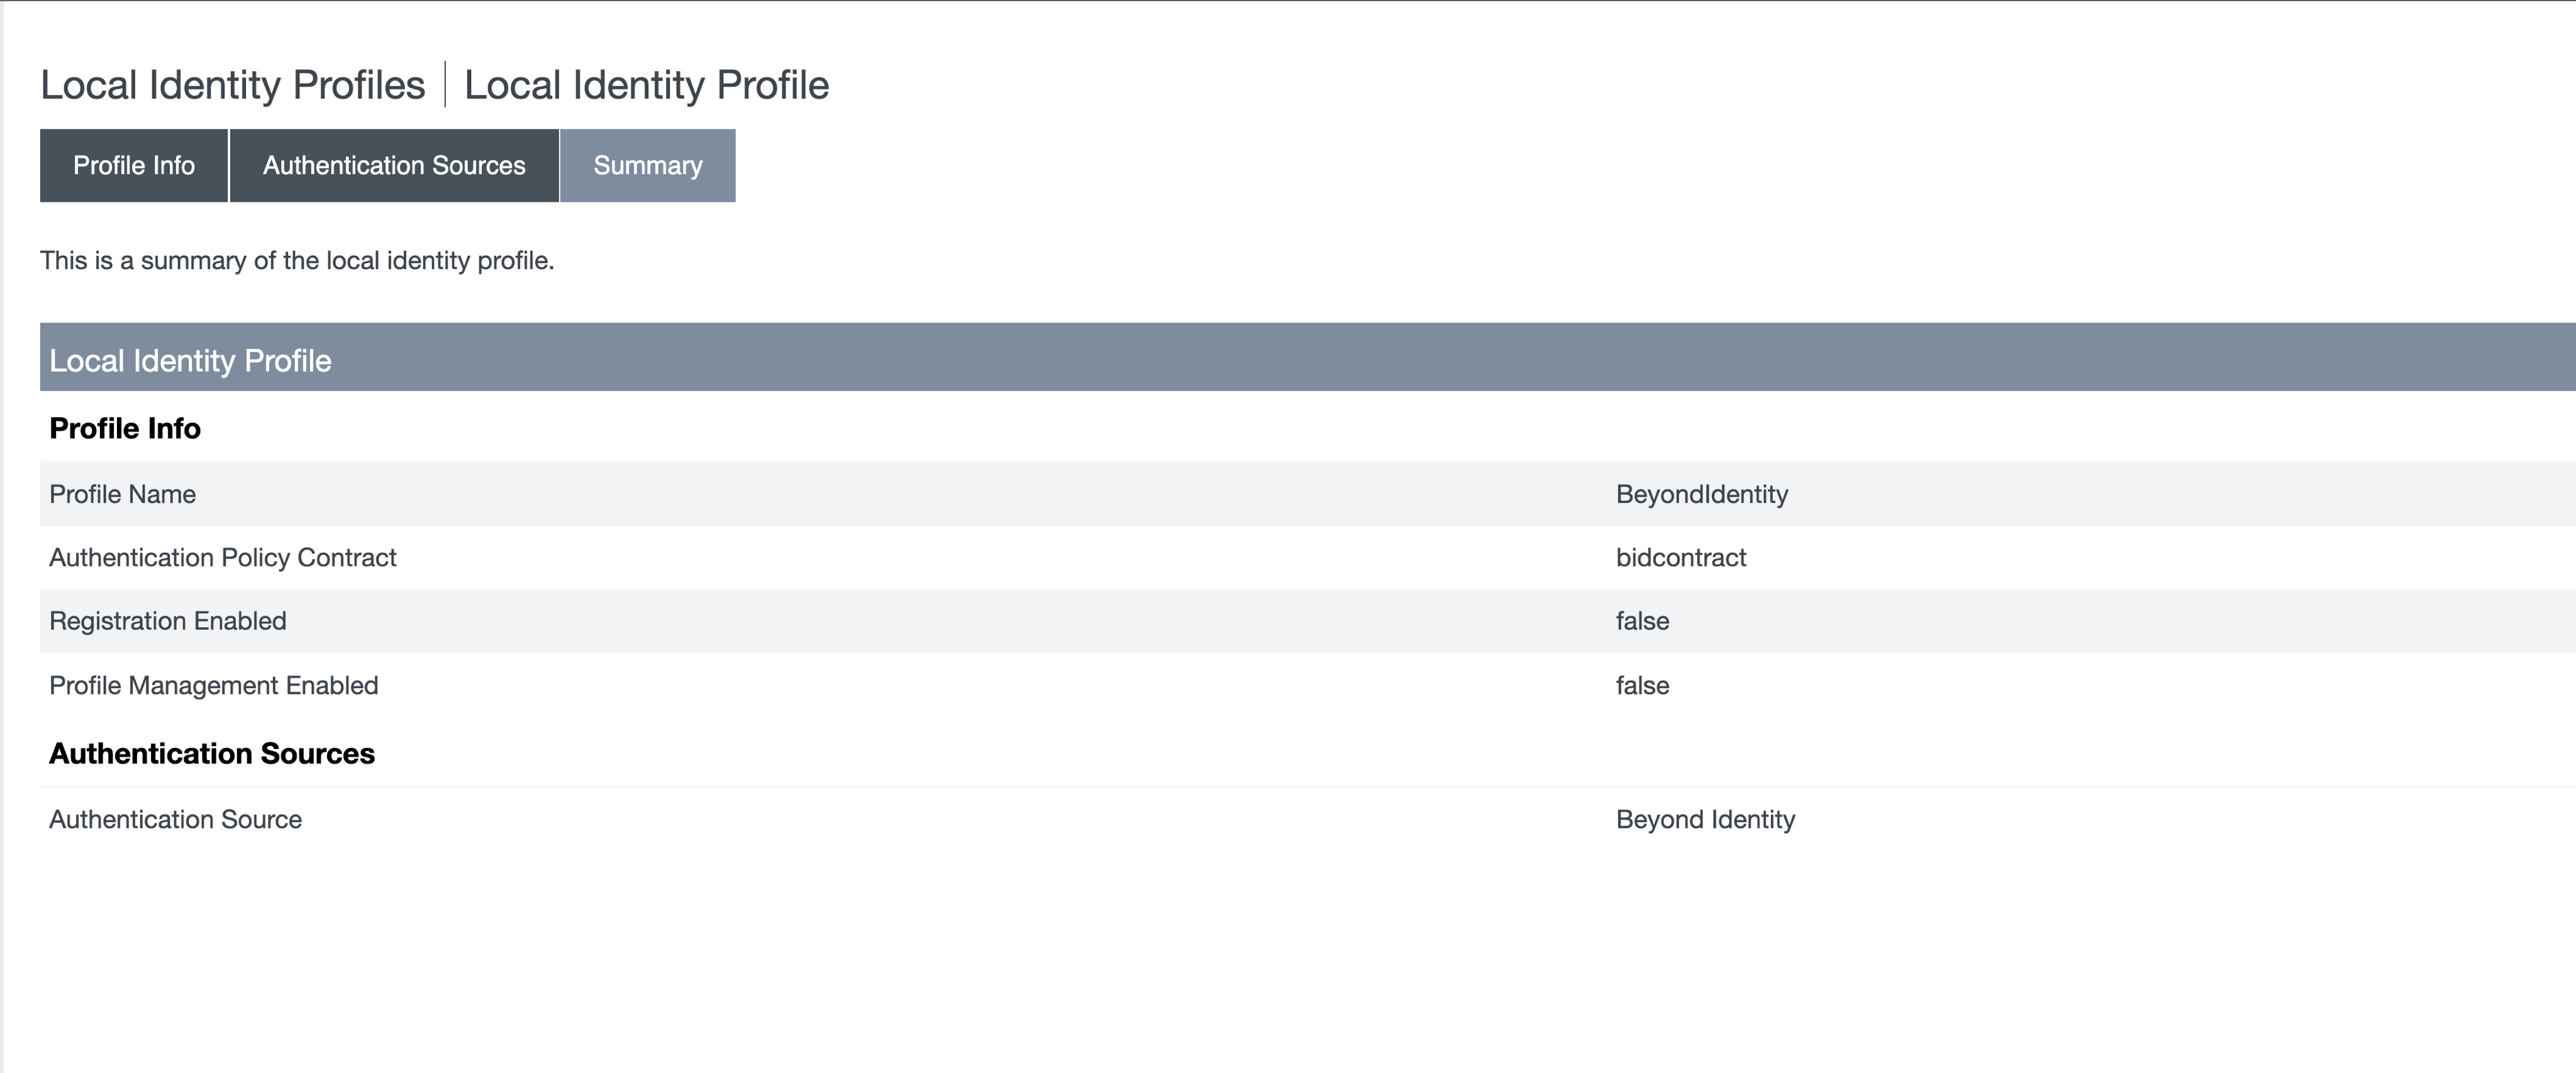Click the BeyondIdentity profile name value
Screen dimensions: 2576x1073
click(1701, 494)
